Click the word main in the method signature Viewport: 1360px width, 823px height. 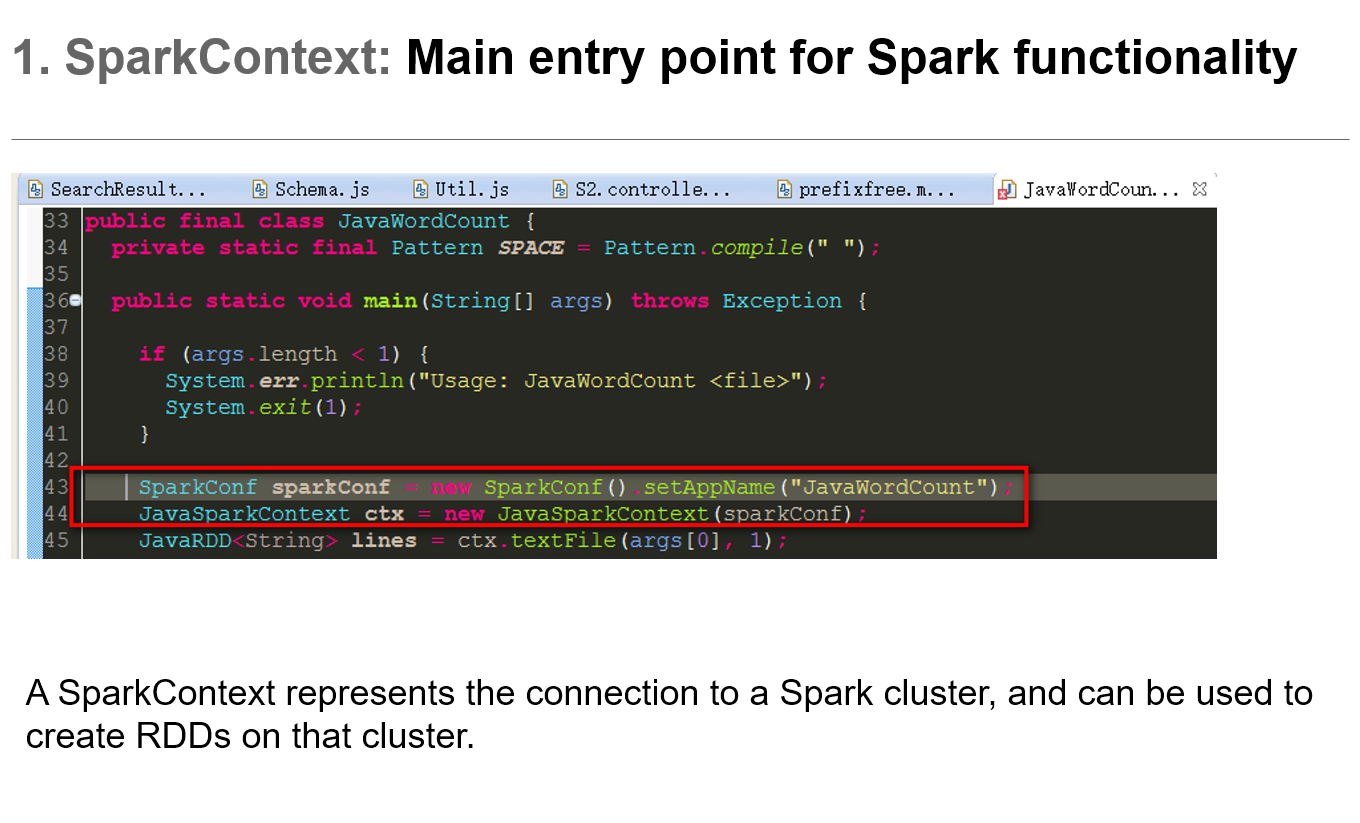point(390,301)
